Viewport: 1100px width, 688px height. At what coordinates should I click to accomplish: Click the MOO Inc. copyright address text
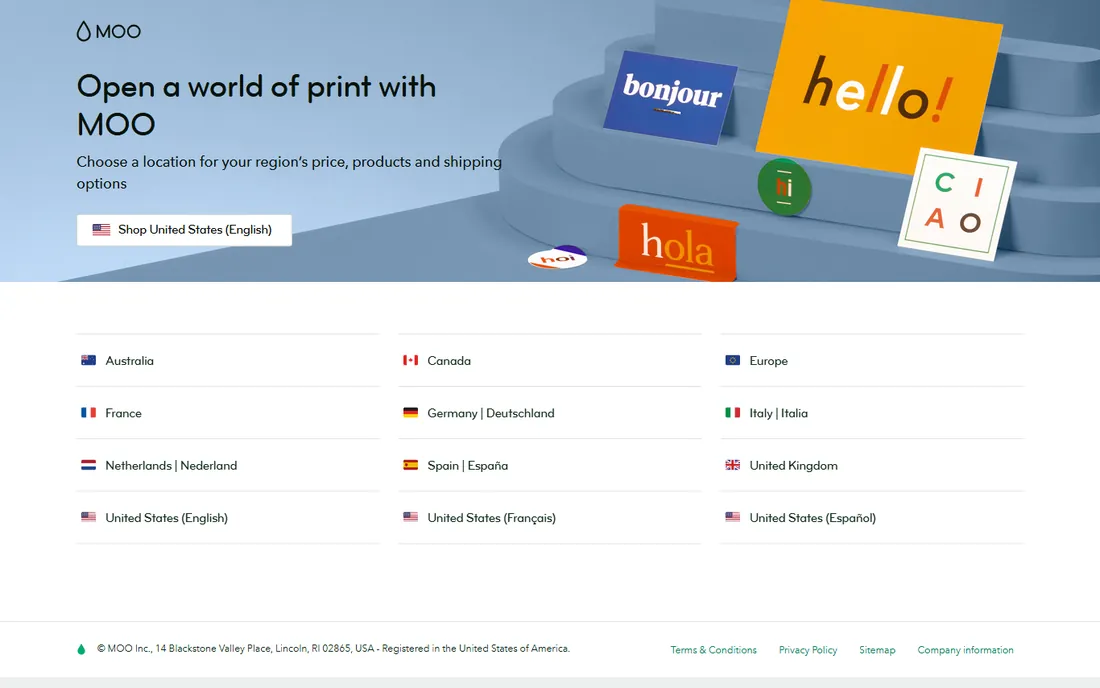333,649
